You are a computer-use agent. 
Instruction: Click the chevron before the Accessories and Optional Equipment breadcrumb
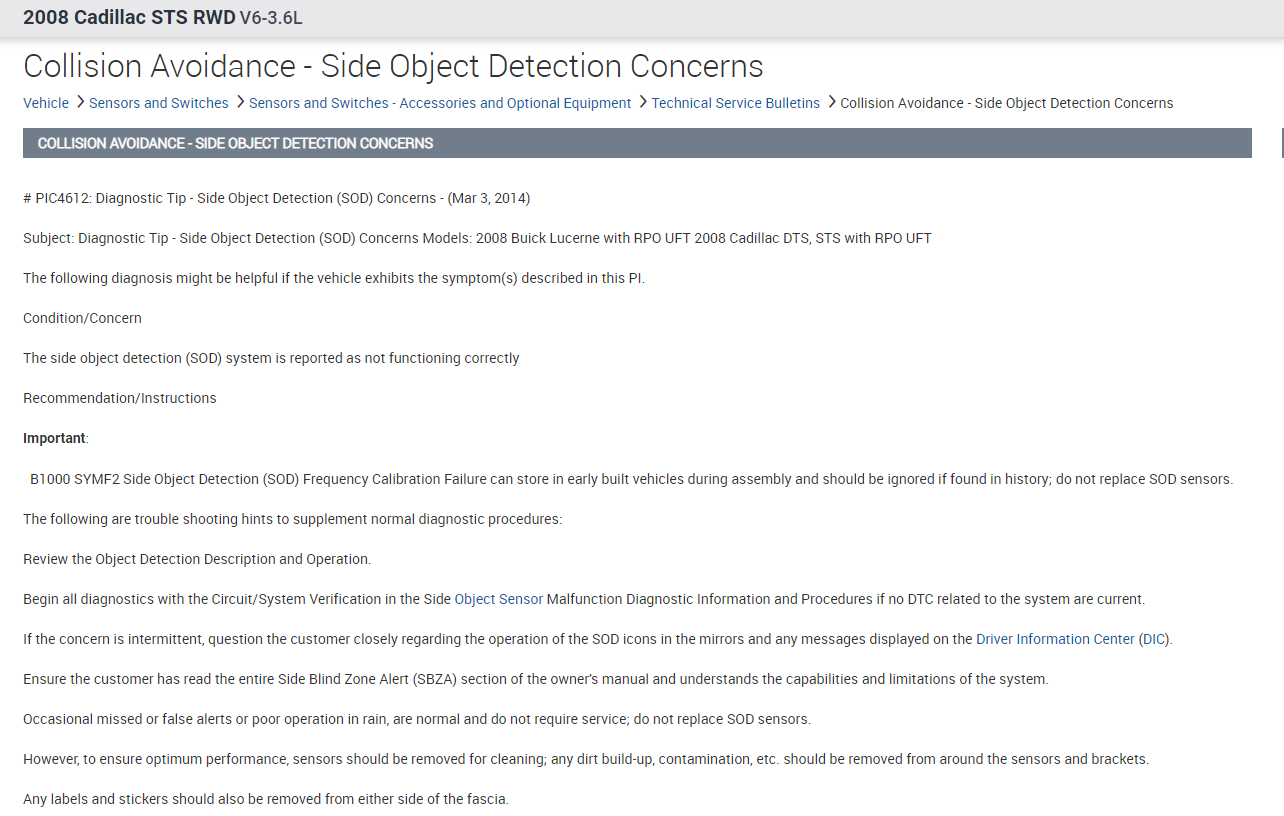[x=239, y=103]
